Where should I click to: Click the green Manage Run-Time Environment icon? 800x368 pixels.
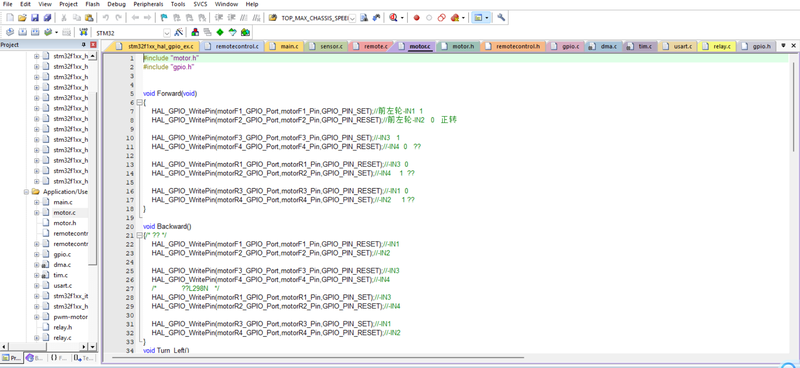220,32
